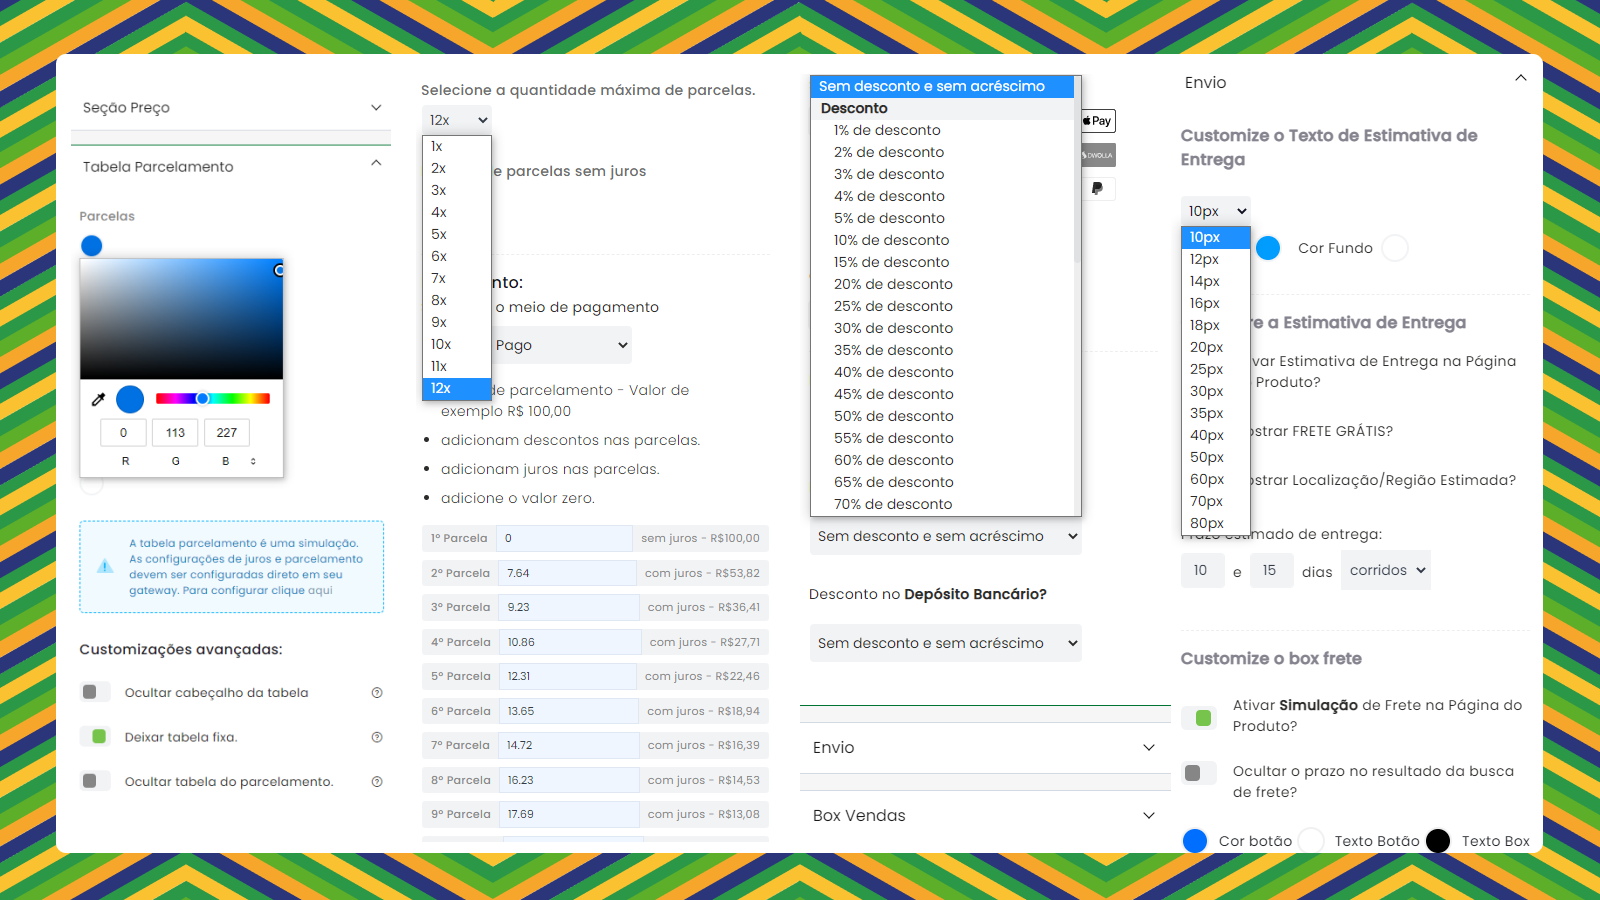Click the 1ª Parcela value input field
This screenshot has height=900, width=1600.
pyautogui.click(x=565, y=538)
